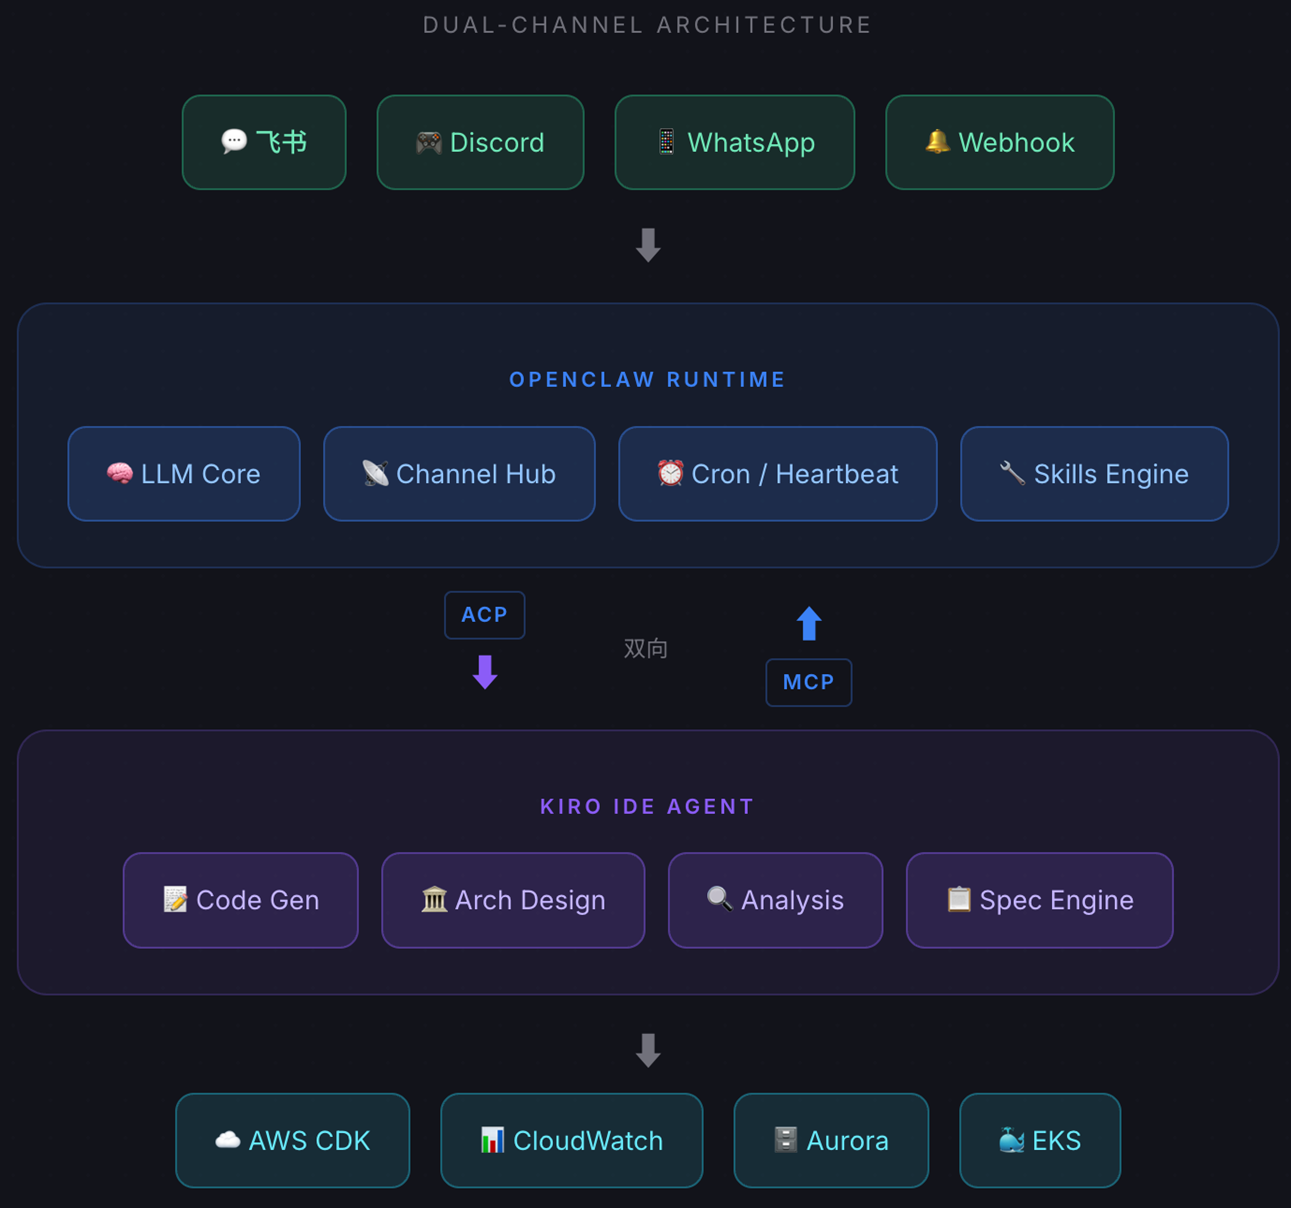Click the cloud icon beside AWS CDK
The image size is (1291, 1208).
228,1140
